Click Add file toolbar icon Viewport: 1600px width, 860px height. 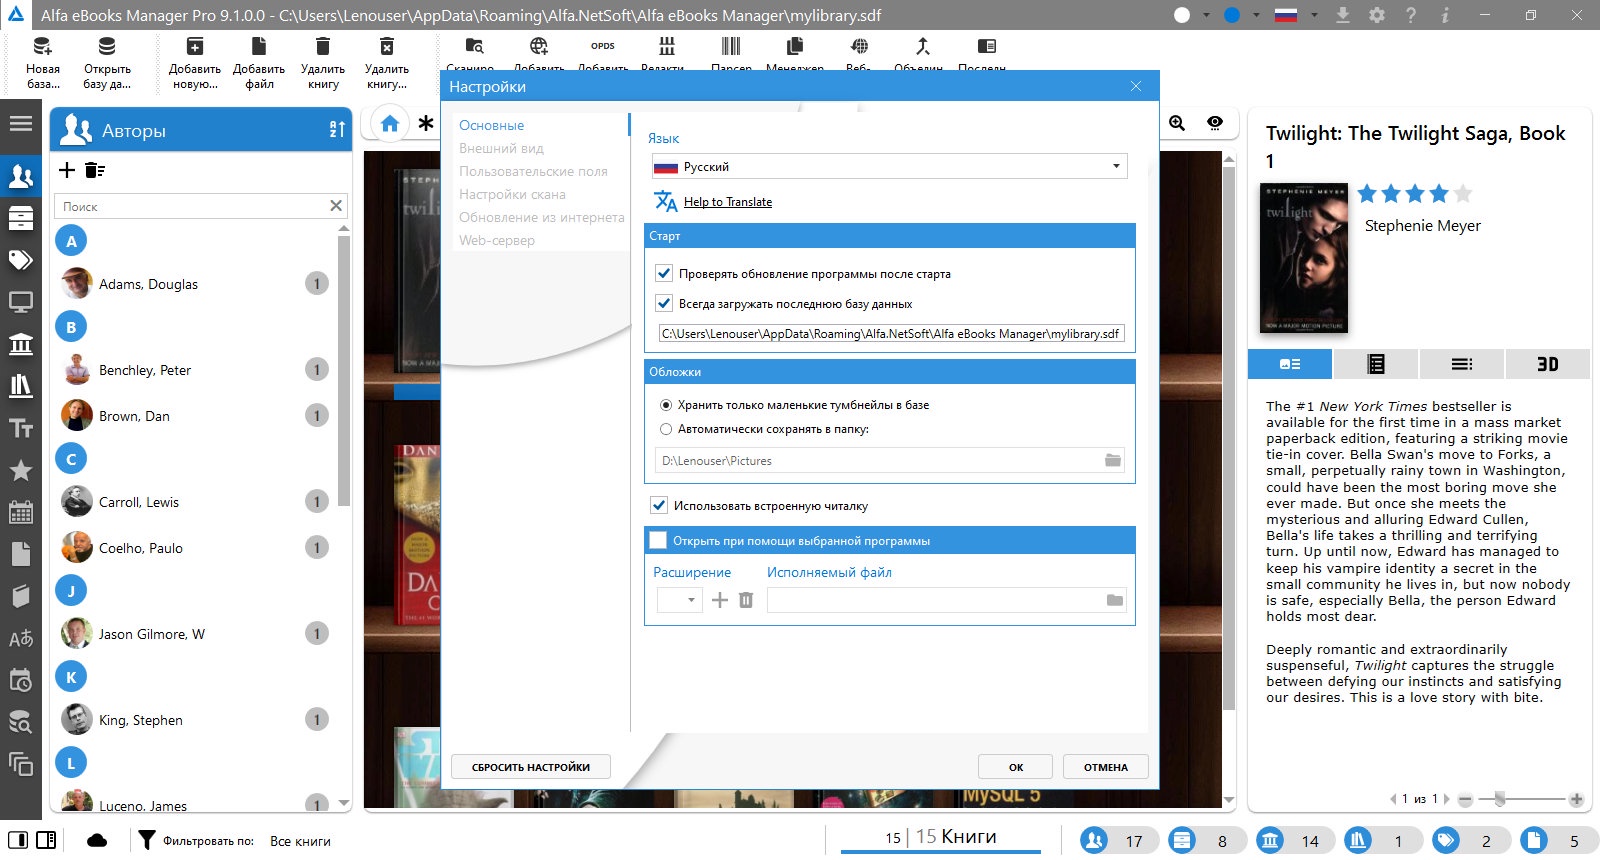pos(259,46)
